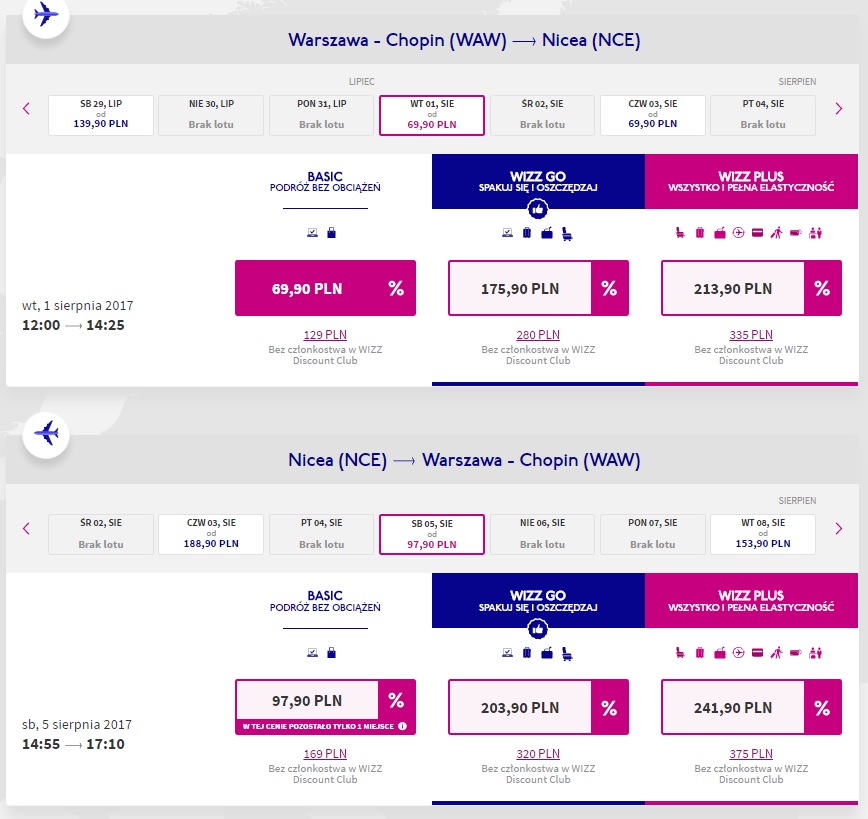Click outbound WIZZ Plus priority boarding icon
Image resolution: width=868 pixels, height=819 pixels.
tap(777, 233)
